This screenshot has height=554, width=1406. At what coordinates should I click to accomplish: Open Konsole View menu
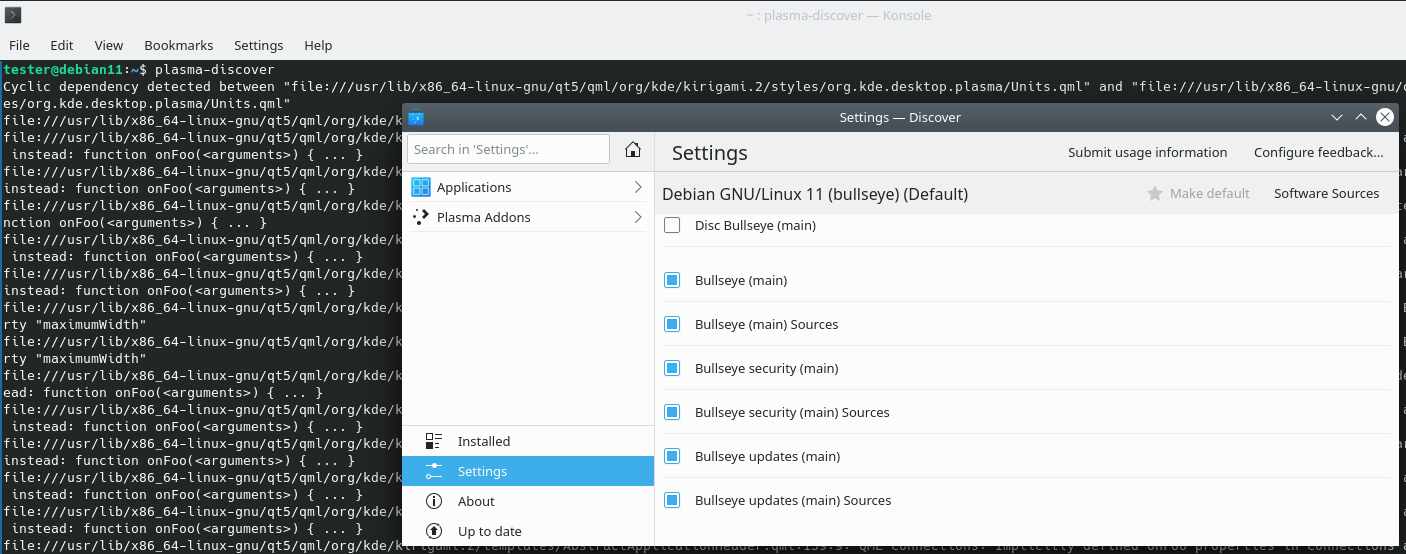pyautogui.click(x=109, y=45)
